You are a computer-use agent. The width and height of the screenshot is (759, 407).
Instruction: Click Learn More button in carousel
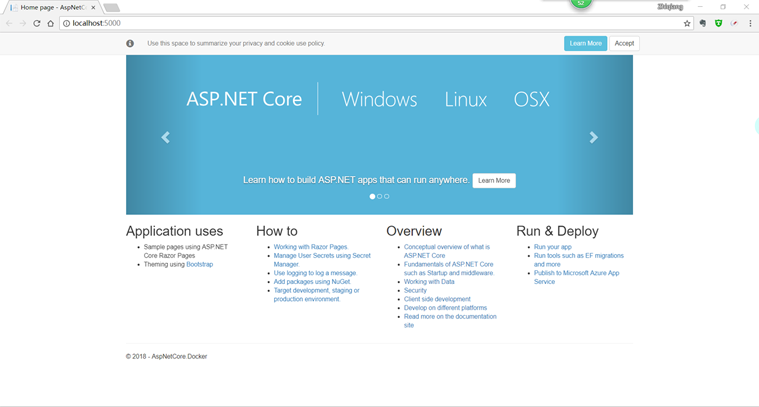494,181
